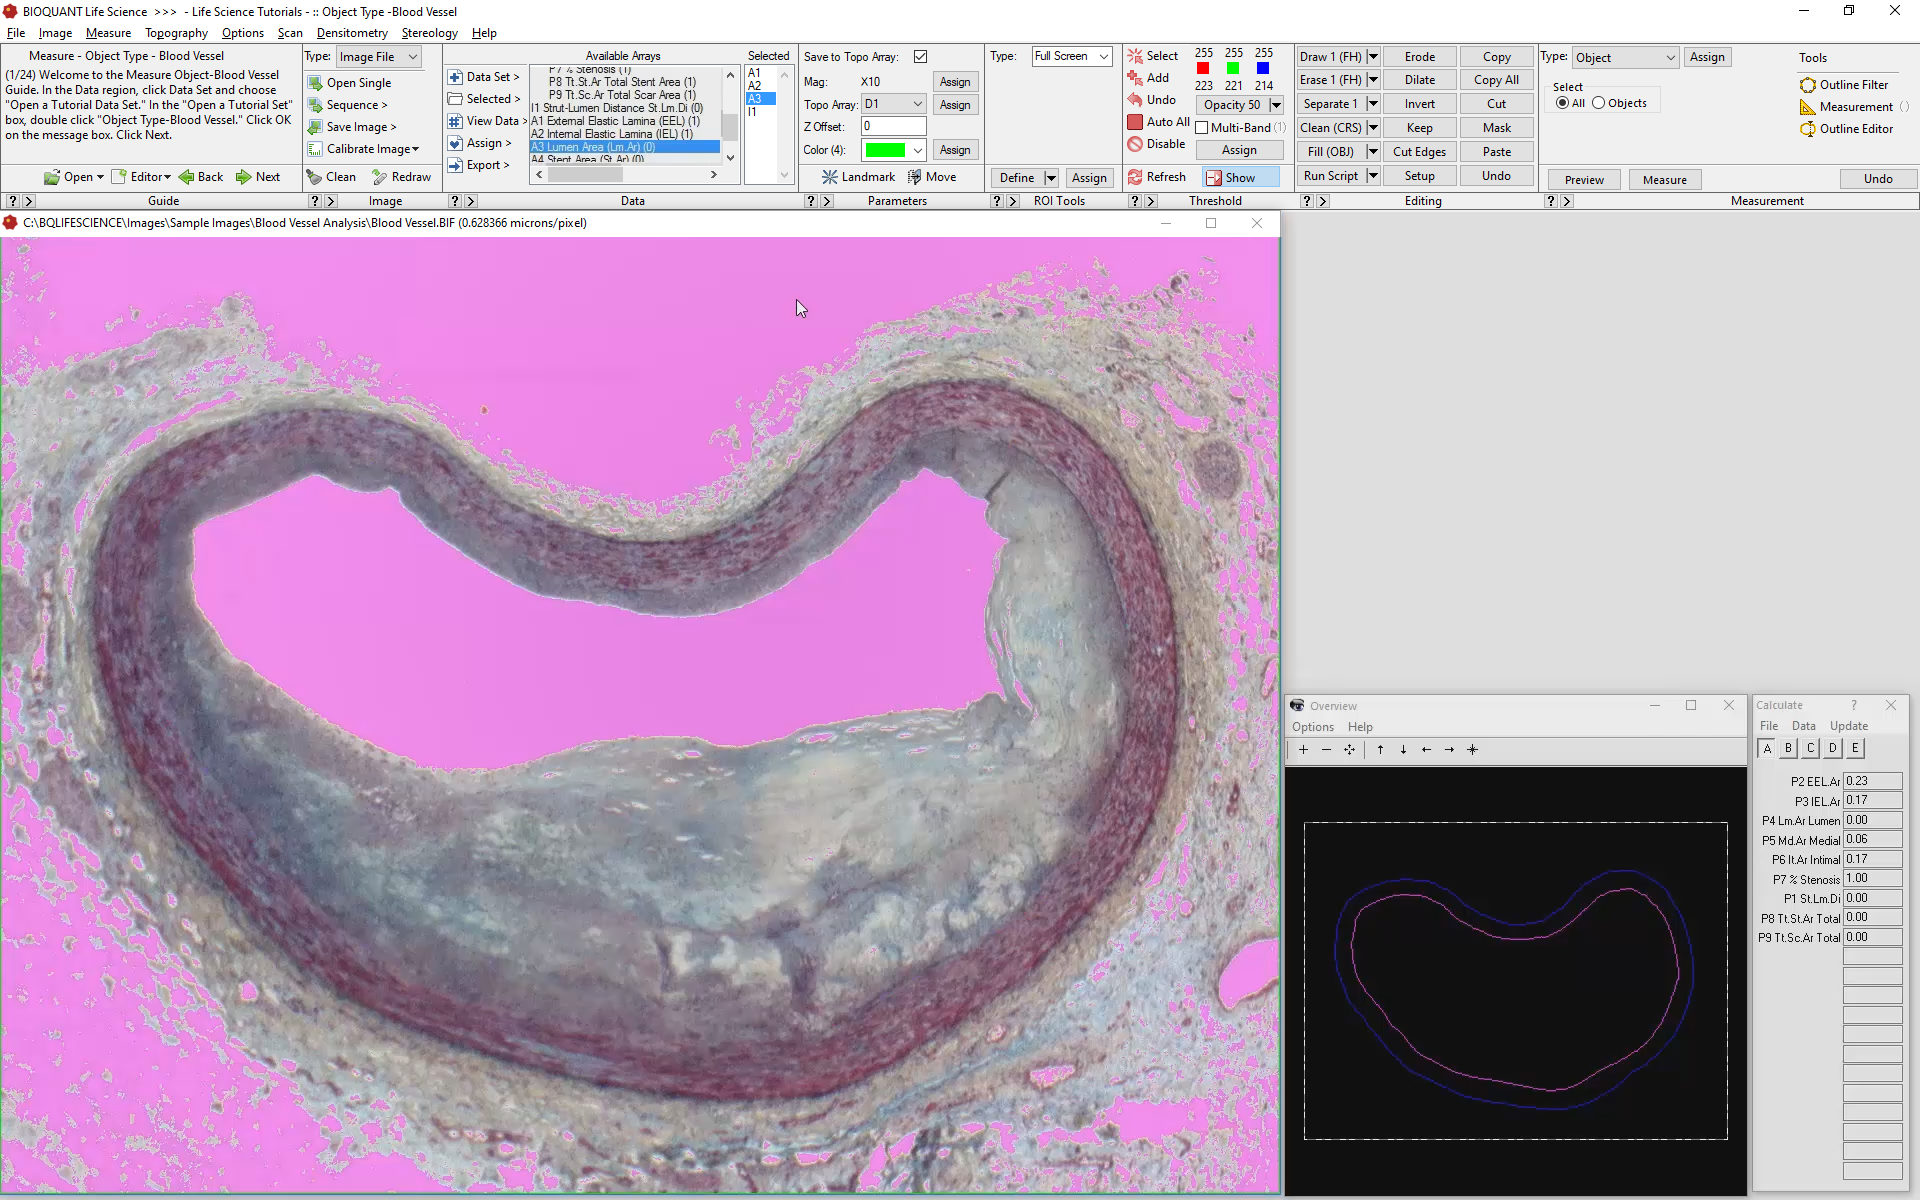Toggle Calculate column C button
This screenshot has width=1920, height=1200.
click(1811, 748)
